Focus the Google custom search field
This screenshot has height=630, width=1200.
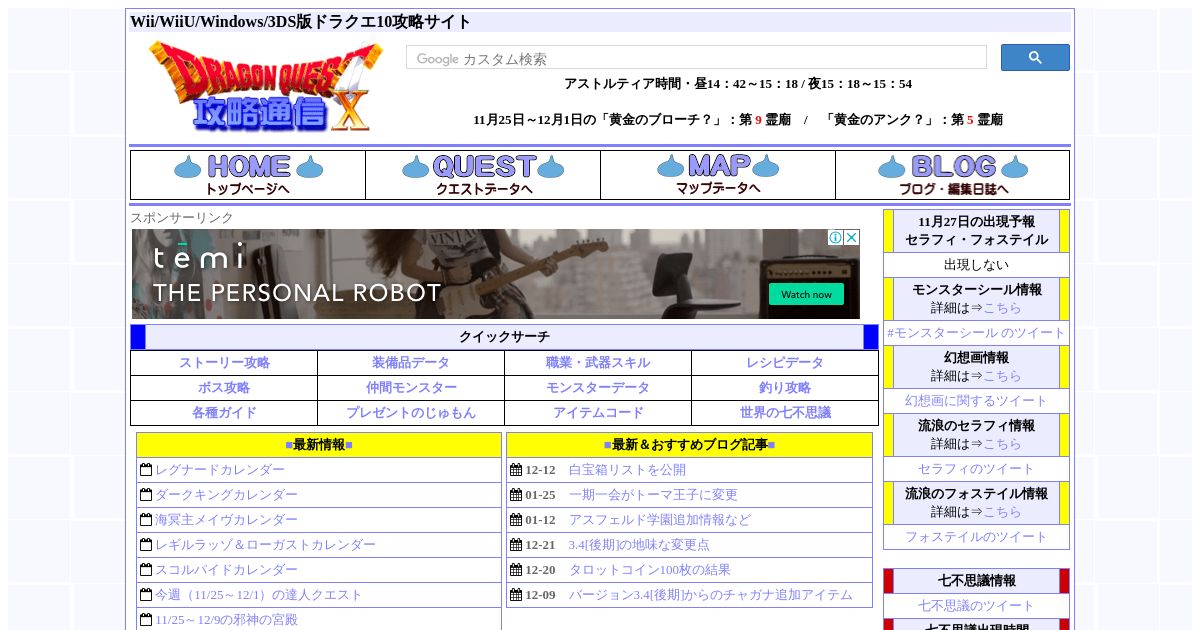[x=696, y=58]
